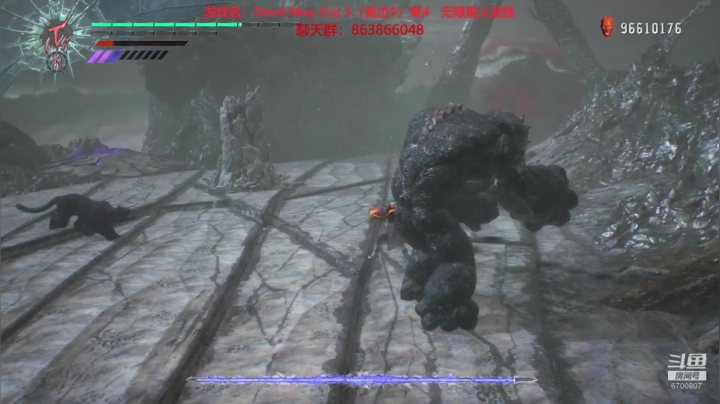Click the room number 6700807
Screen dimensions: 720x404
coord(686,386)
